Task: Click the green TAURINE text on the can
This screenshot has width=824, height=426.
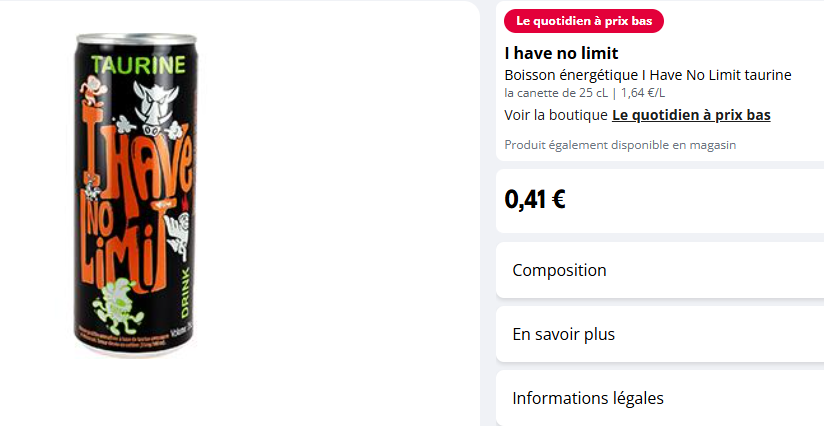Action: pos(138,67)
